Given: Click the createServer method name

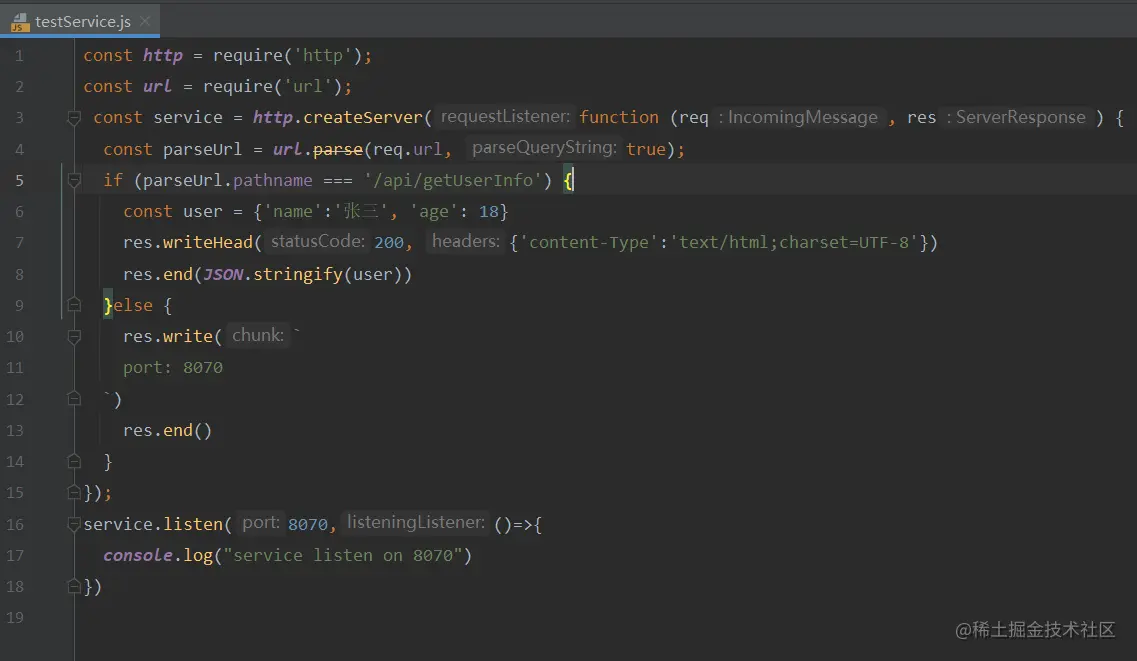Looking at the screenshot, I should coord(363,117).
